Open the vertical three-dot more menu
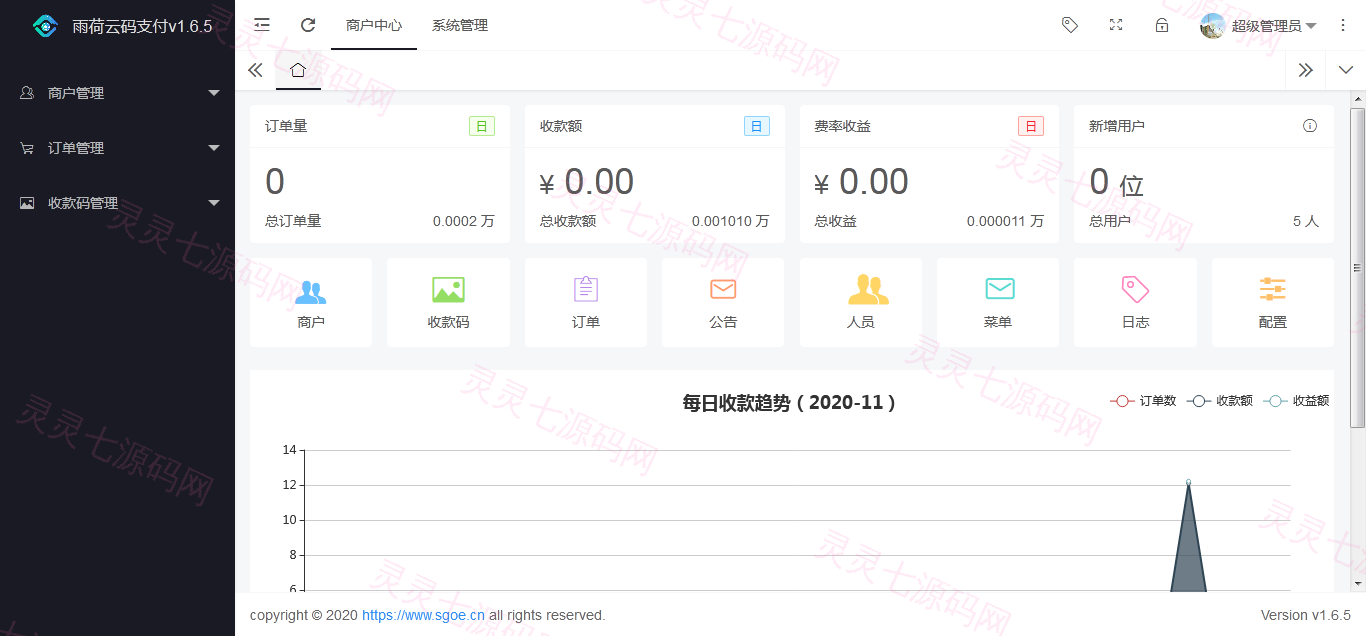1366x636 pixels. click(x=1343, y=25)
